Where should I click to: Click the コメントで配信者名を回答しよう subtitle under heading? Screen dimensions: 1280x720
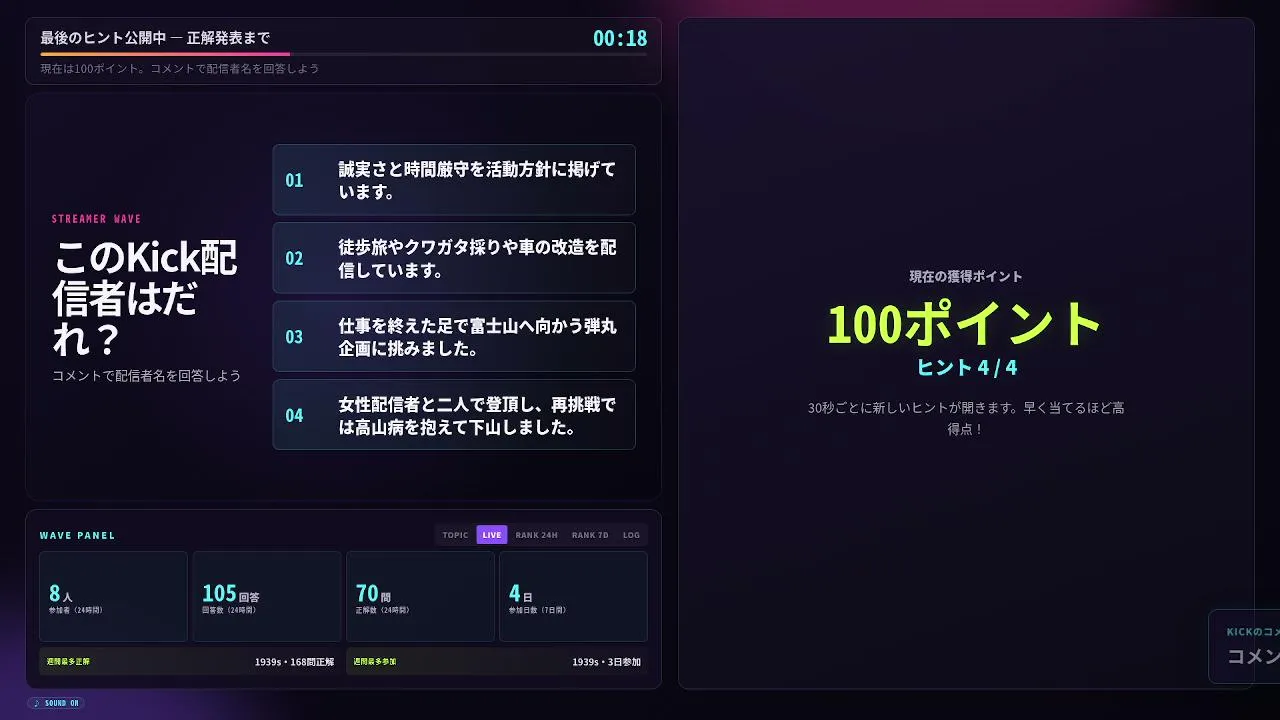146,376
